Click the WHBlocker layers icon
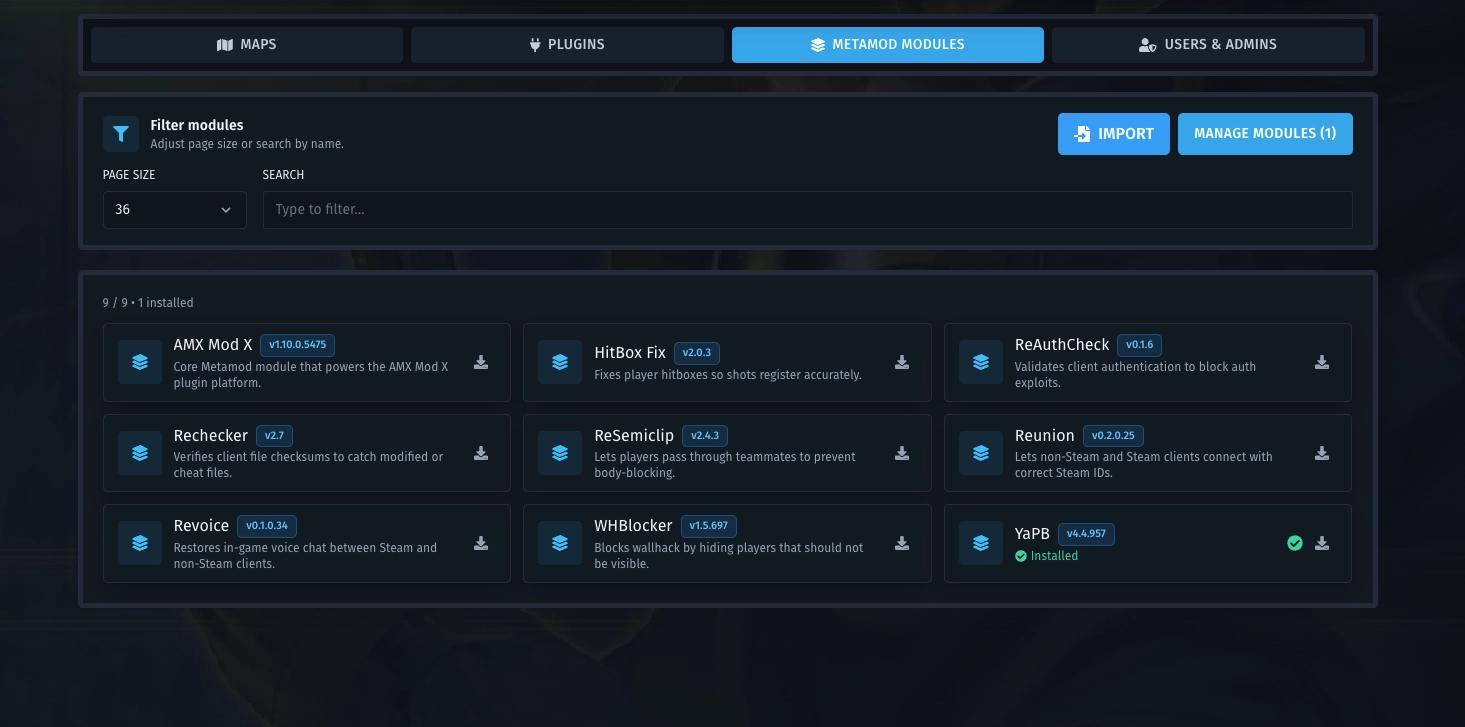The height and width of the screenshot is (727, 1465). pos(560,543)
